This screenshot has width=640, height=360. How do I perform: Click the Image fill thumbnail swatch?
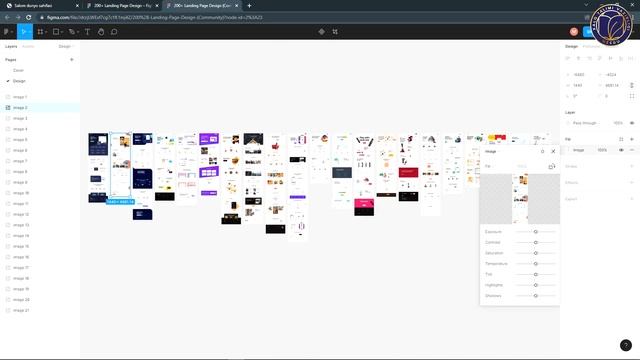pos(569,150)
